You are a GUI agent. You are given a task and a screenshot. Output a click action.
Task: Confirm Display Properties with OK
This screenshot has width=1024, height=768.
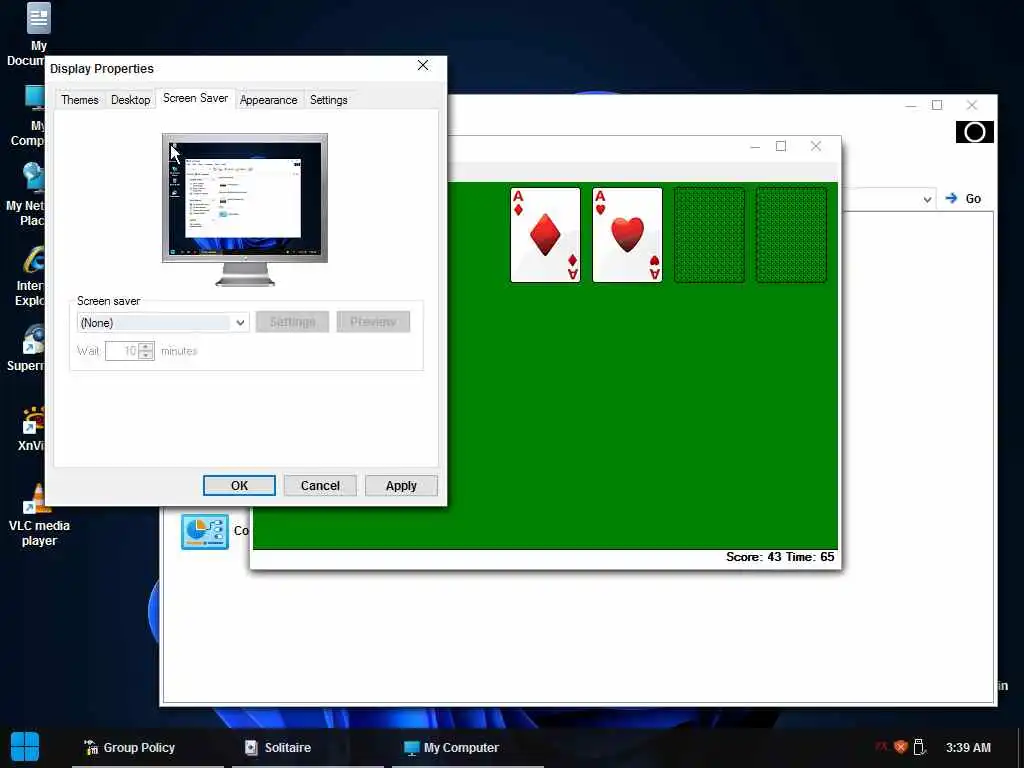coord(239,486)
